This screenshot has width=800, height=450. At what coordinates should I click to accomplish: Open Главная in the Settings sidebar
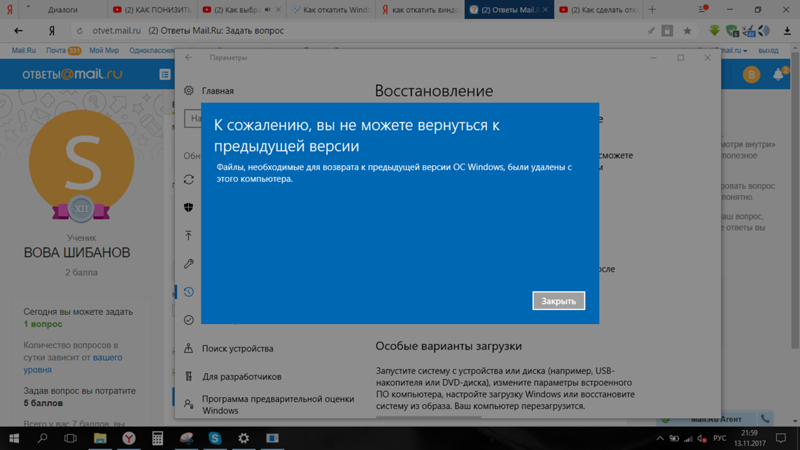(217, 91)
